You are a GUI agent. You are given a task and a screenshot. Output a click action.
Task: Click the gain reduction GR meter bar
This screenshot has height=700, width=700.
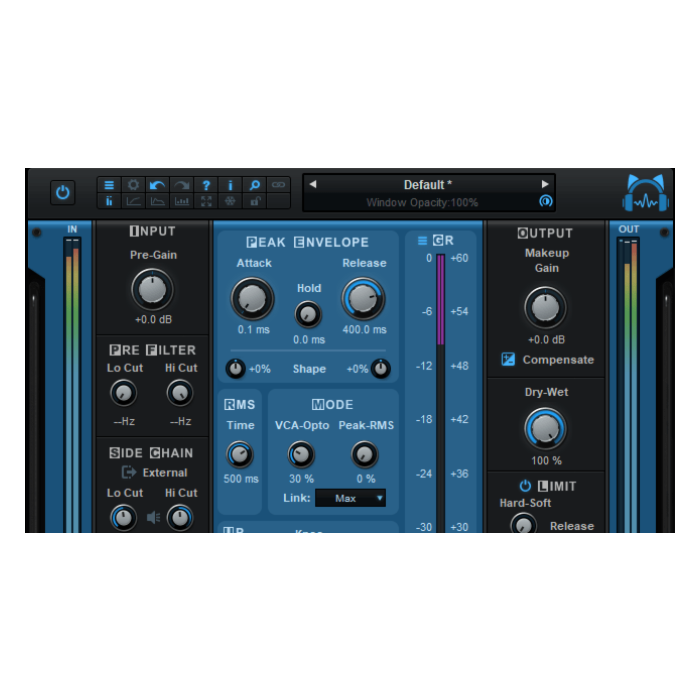point(441,393)
